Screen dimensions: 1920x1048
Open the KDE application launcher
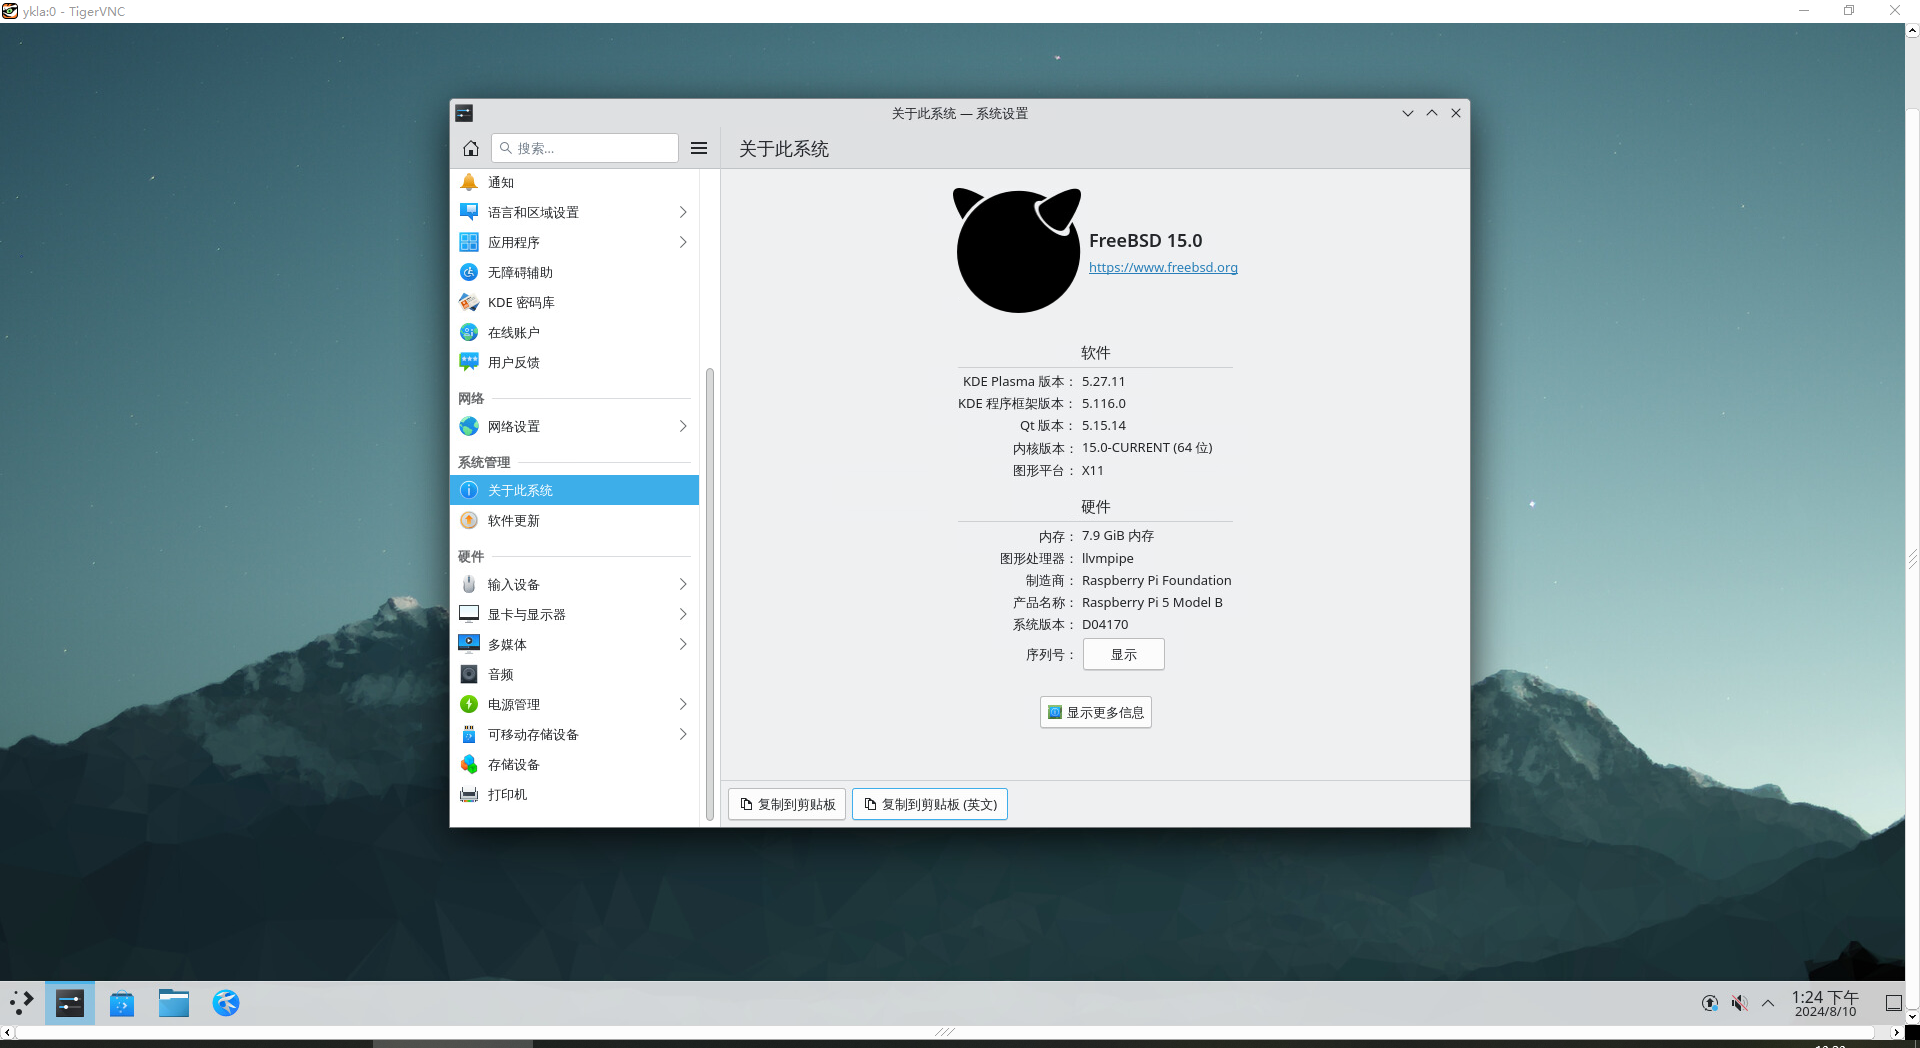(21, 1003)
